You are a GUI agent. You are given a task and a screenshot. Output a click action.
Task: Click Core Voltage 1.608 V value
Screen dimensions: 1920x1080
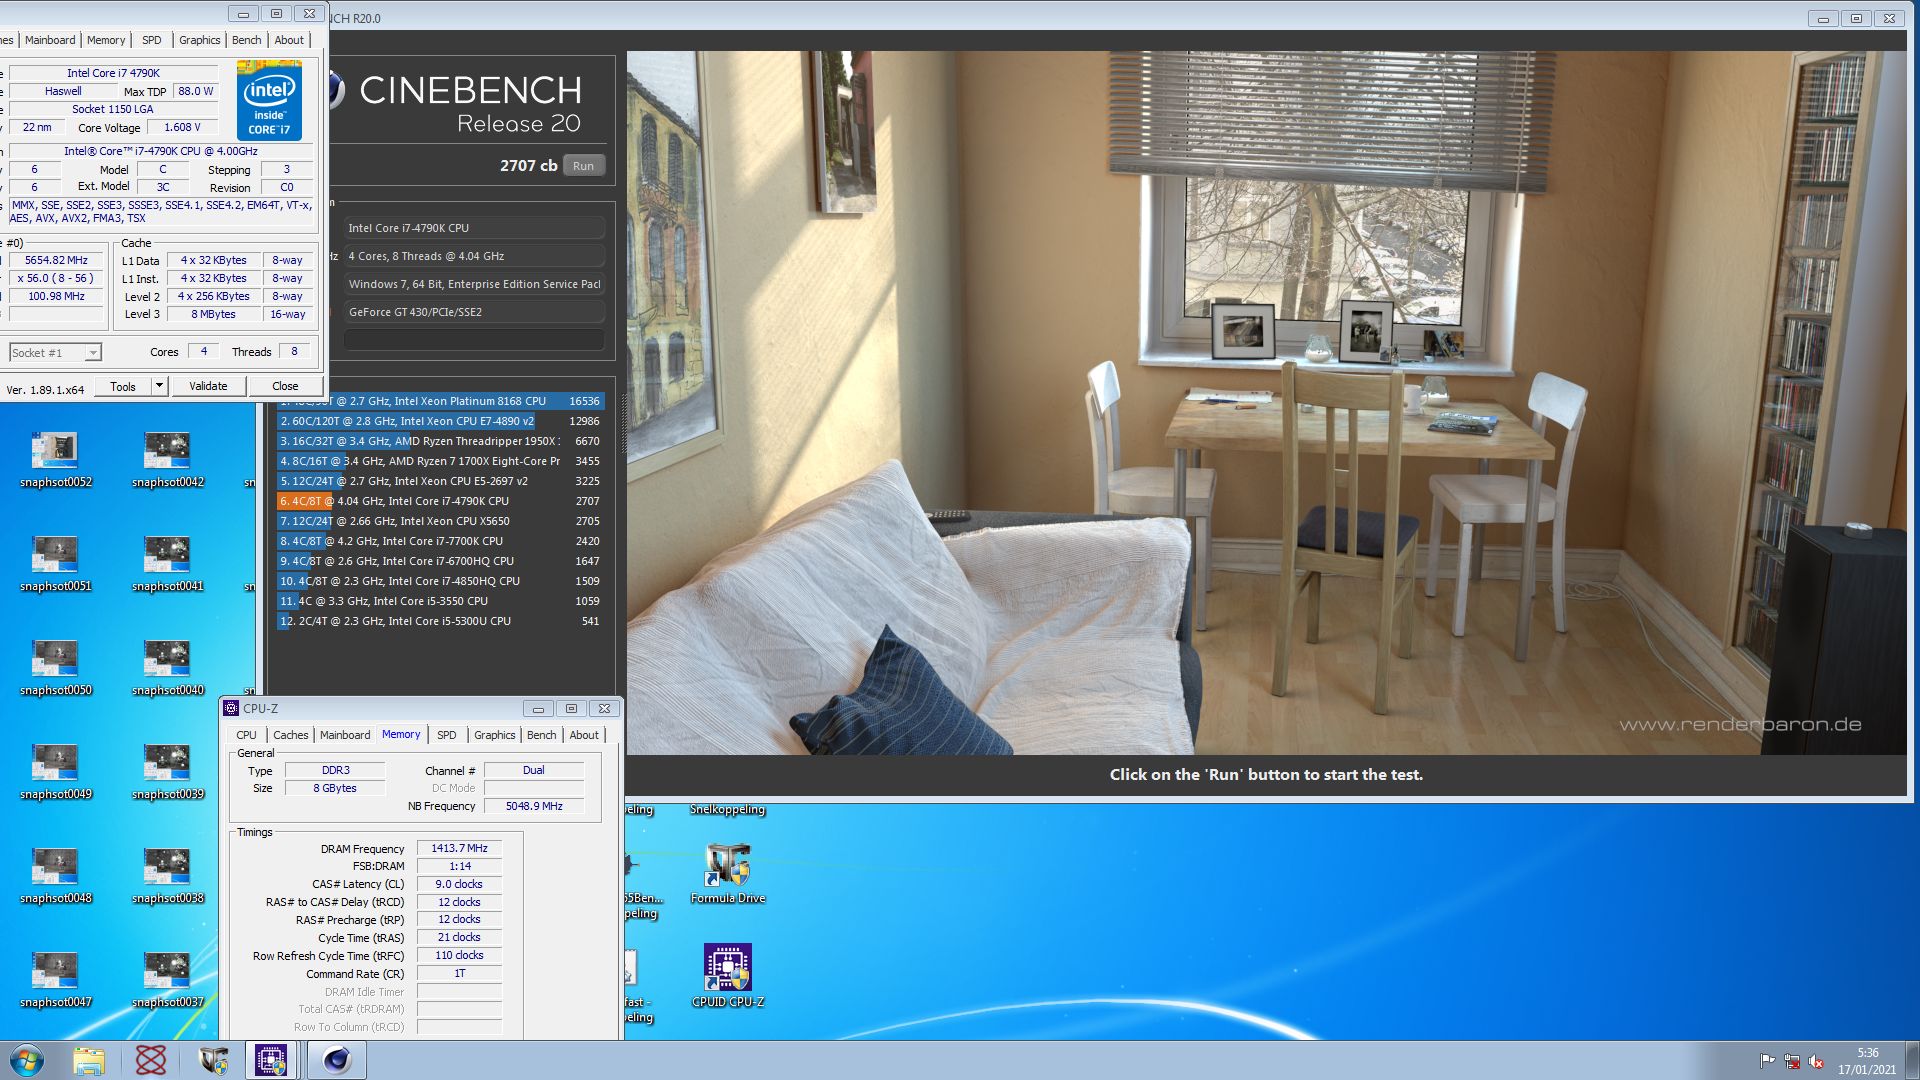182,127
